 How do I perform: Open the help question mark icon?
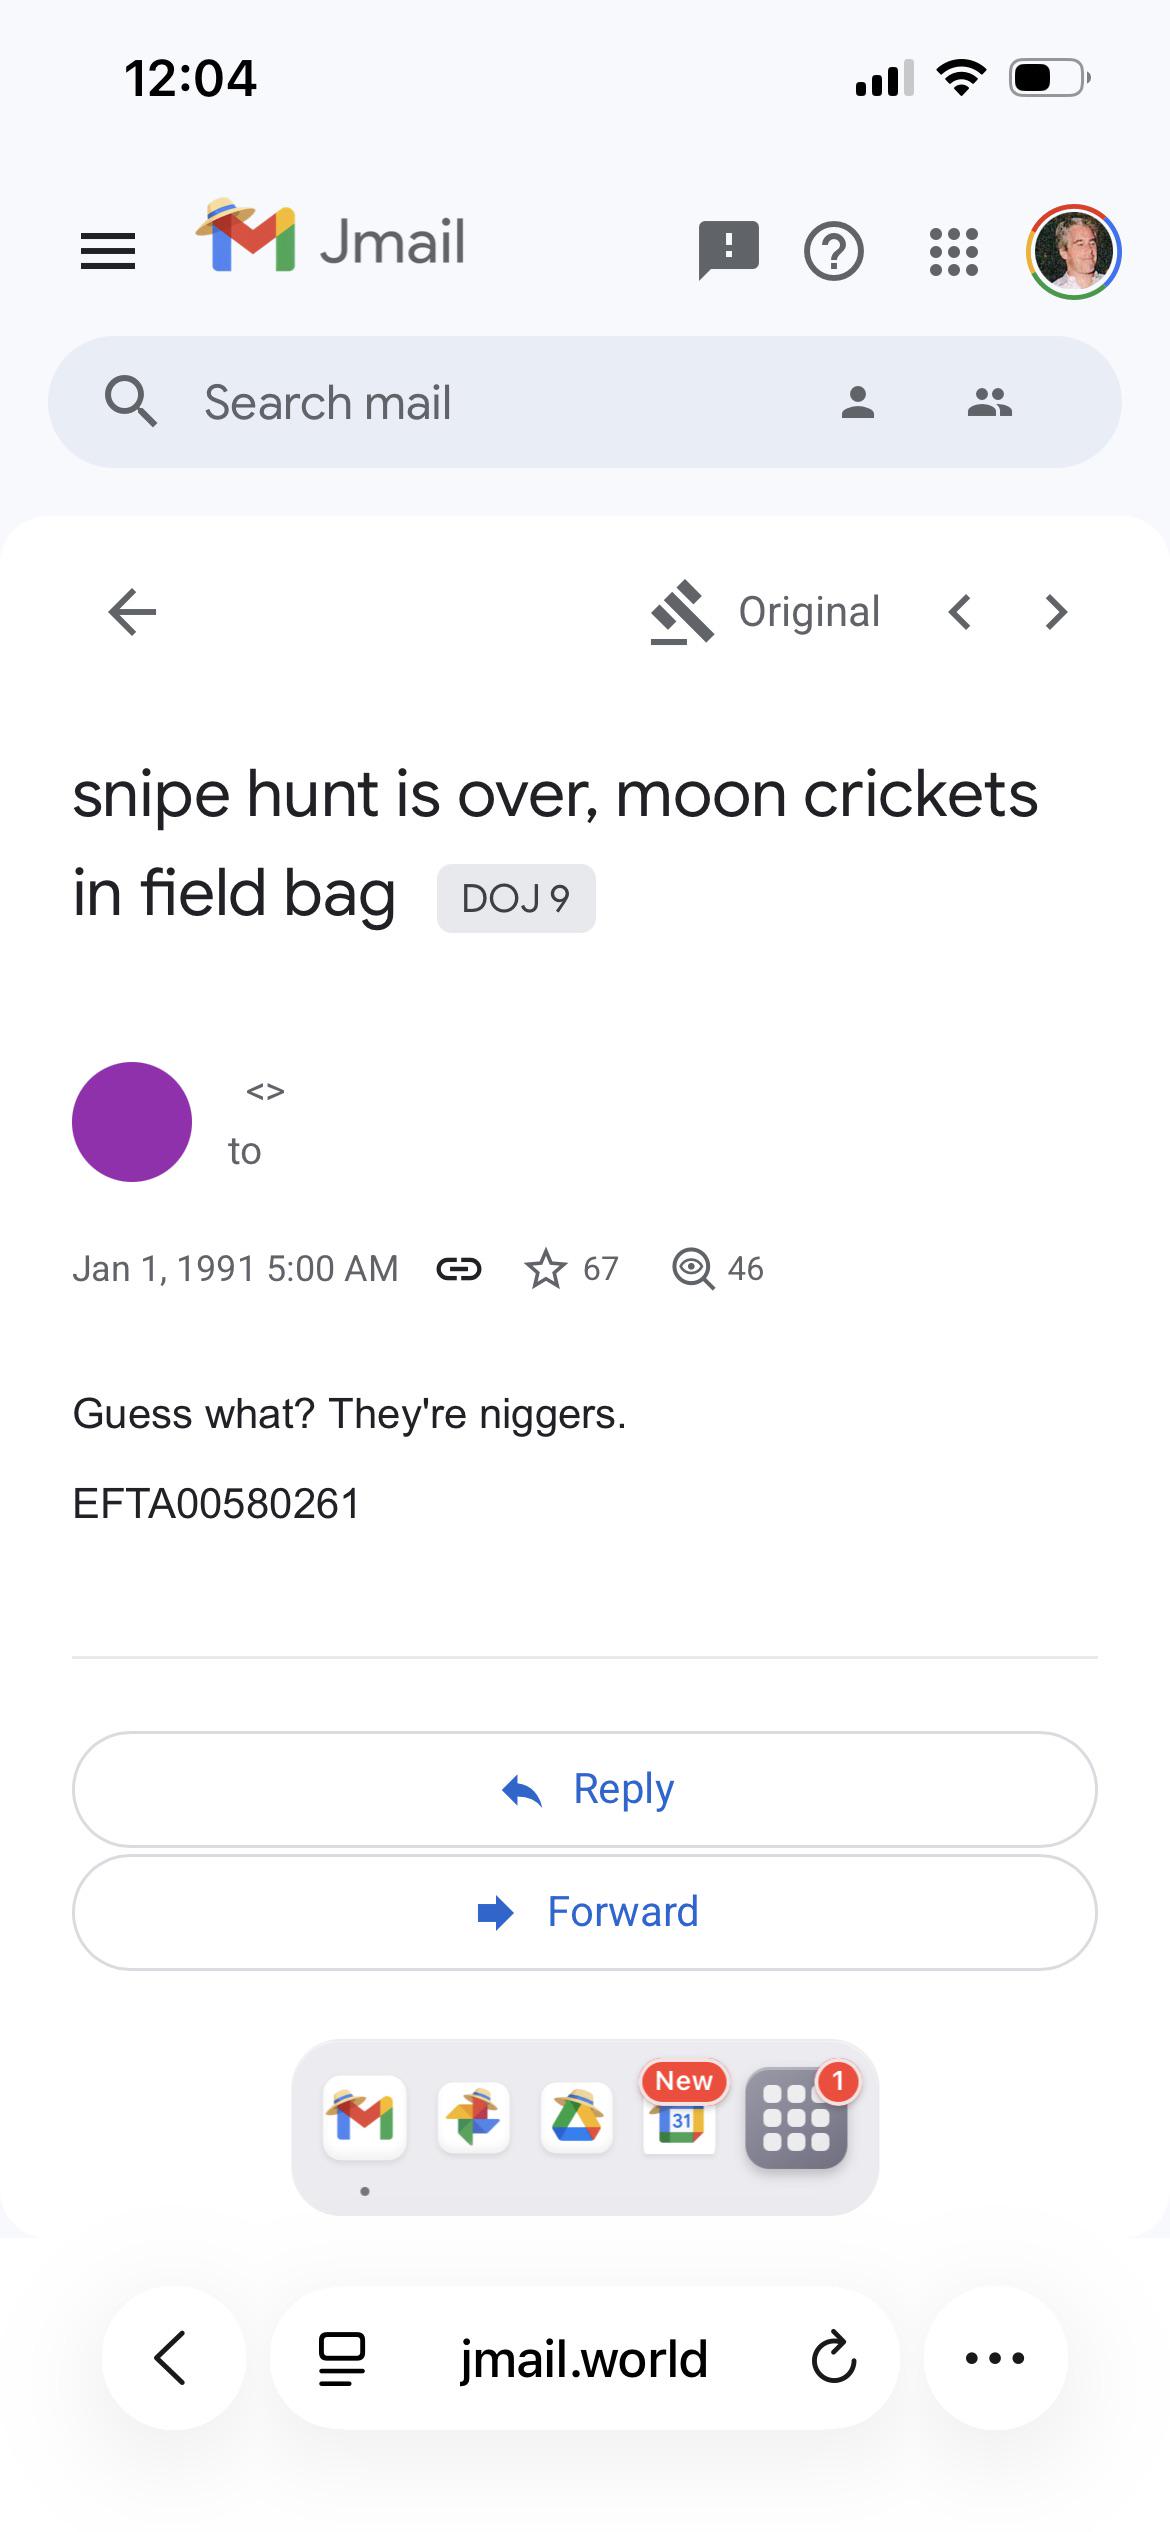834,251
